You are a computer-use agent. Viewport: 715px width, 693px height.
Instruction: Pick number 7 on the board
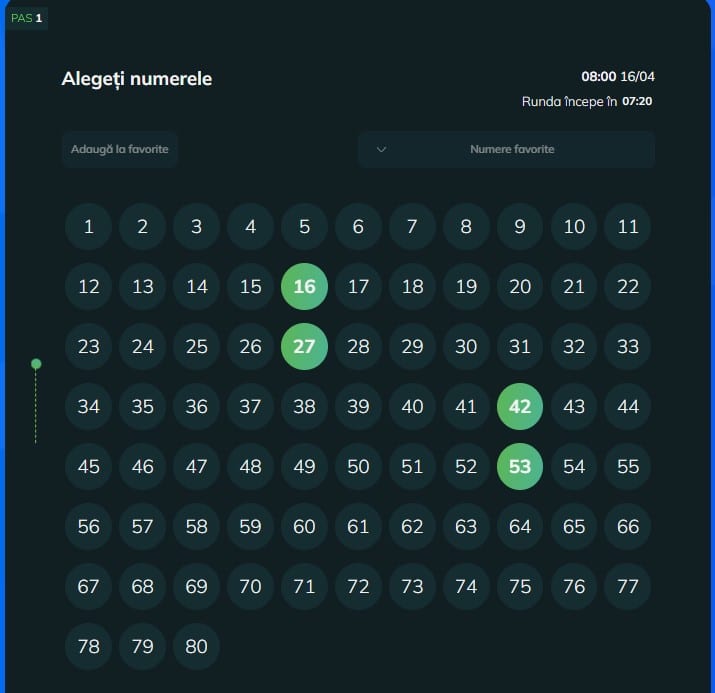tap(412, 227)
